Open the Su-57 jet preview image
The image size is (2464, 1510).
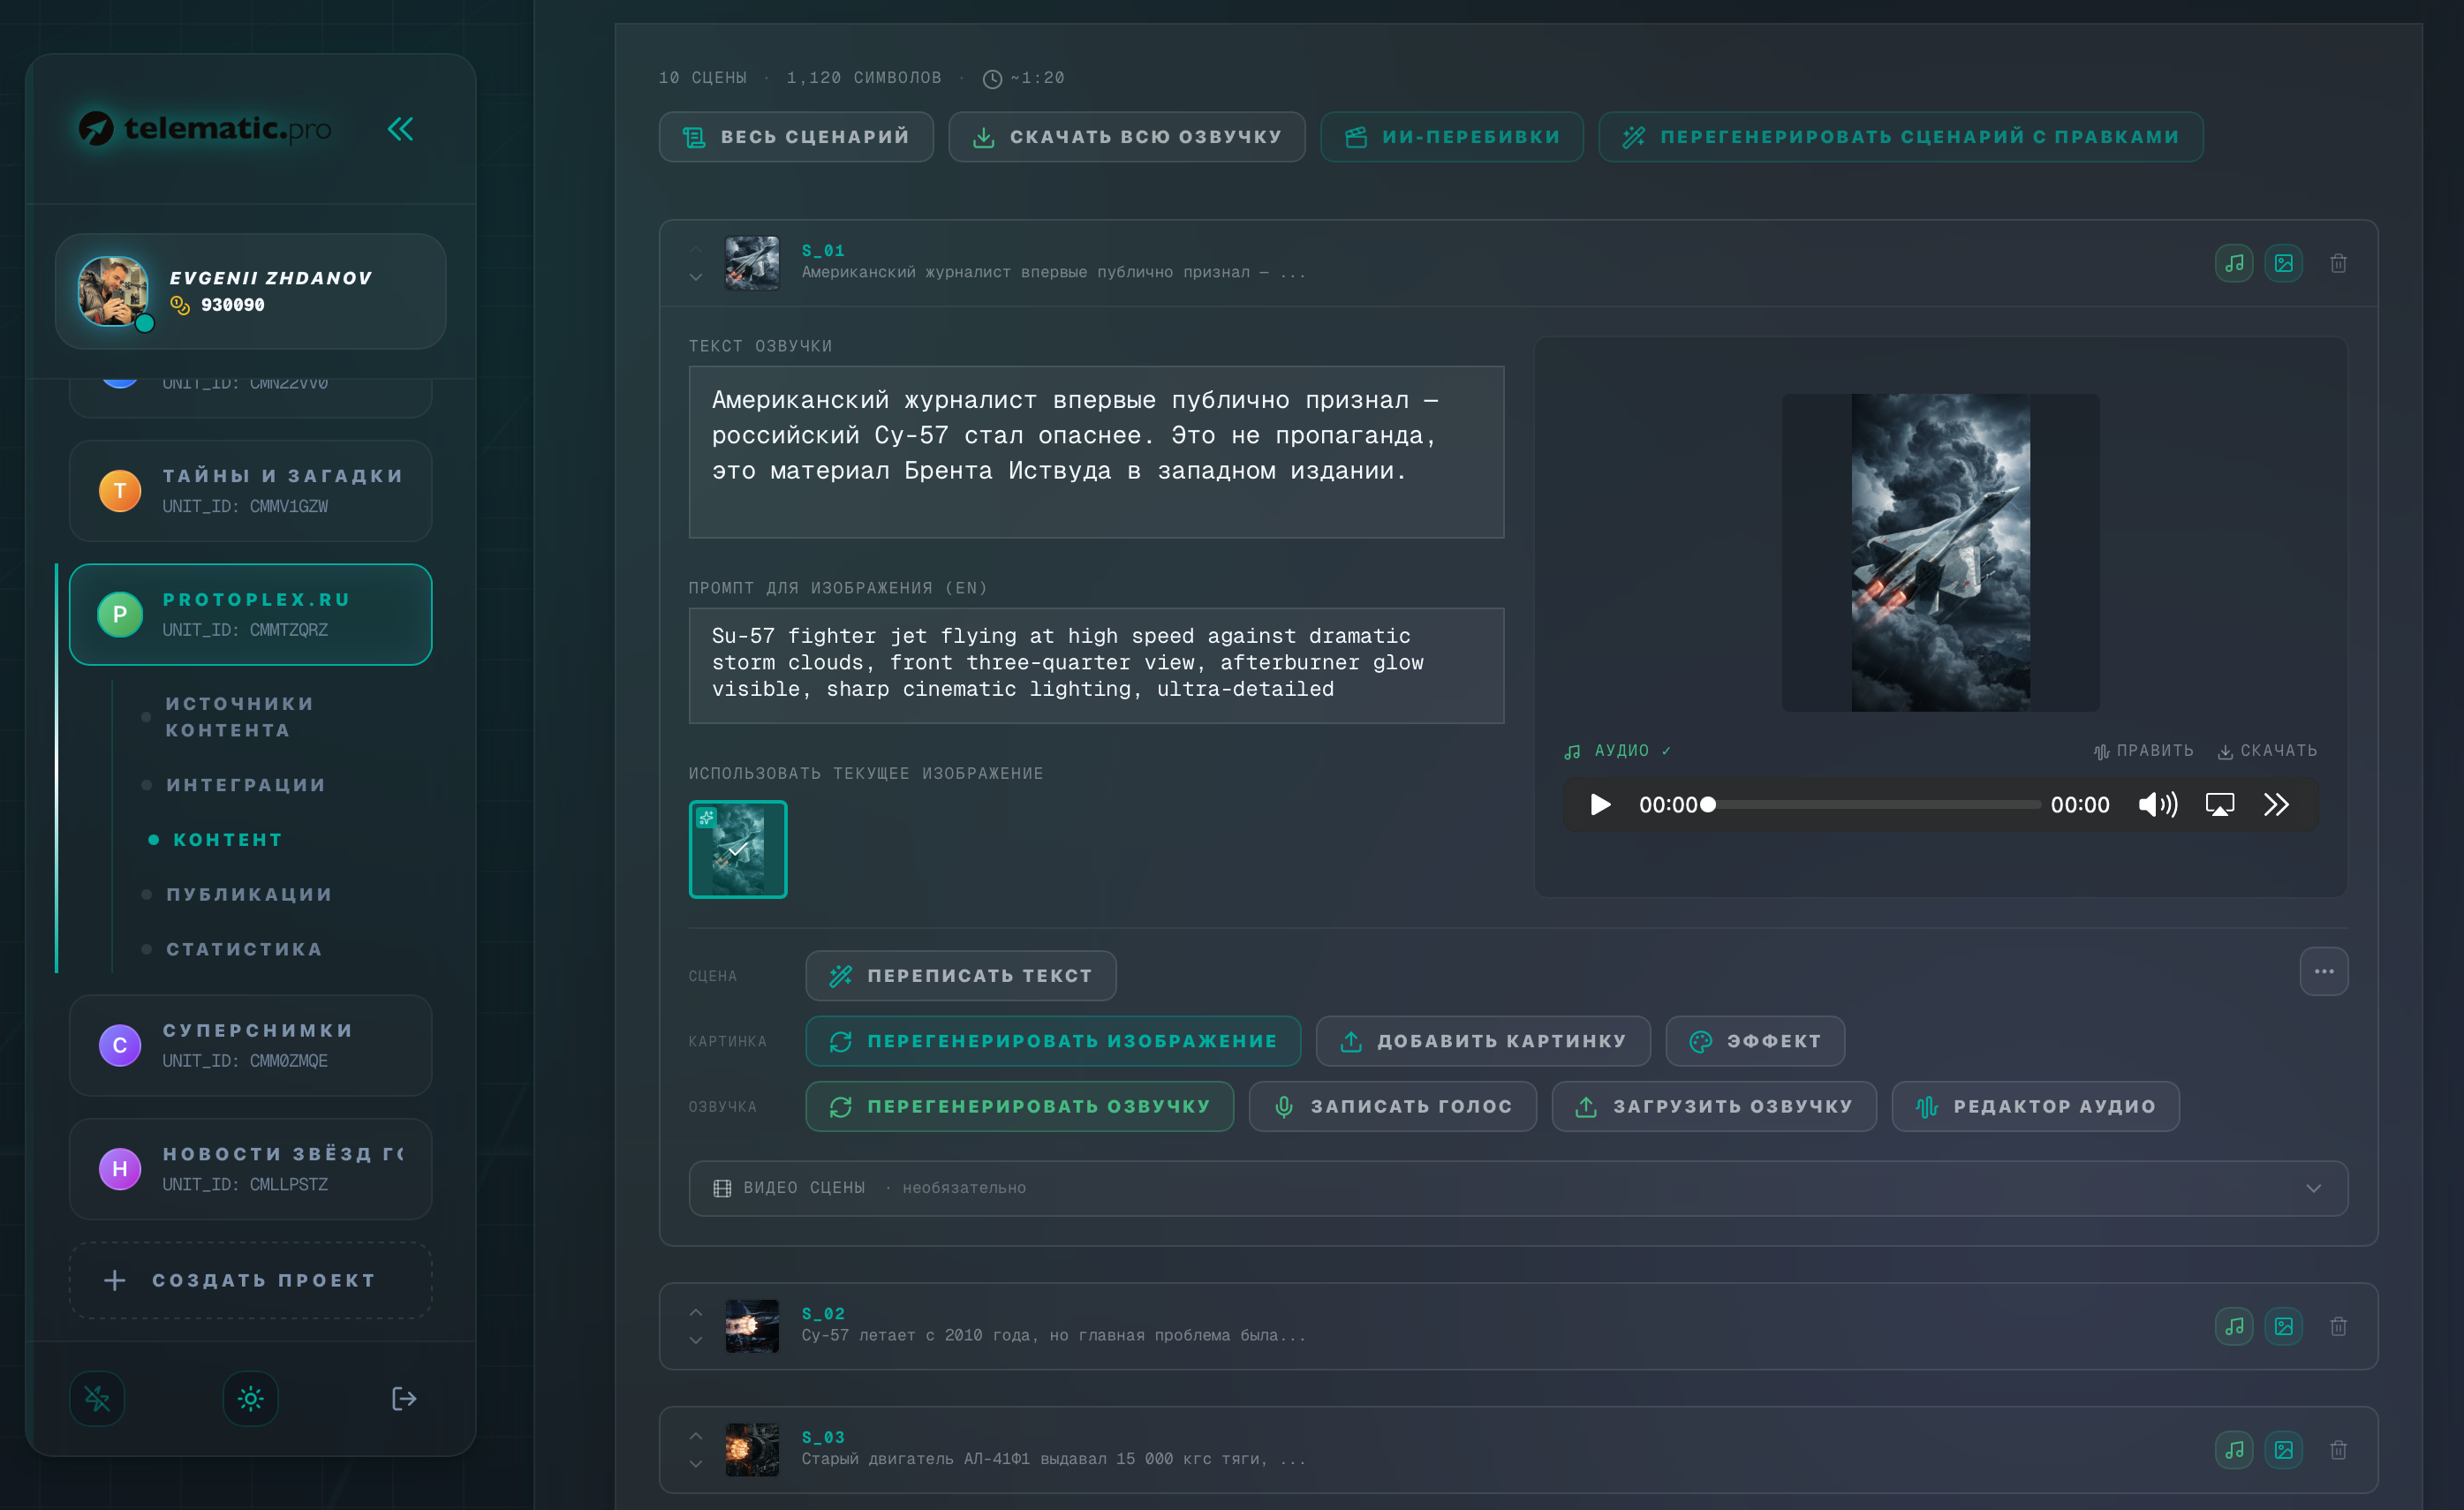(x=1940, y=552)
